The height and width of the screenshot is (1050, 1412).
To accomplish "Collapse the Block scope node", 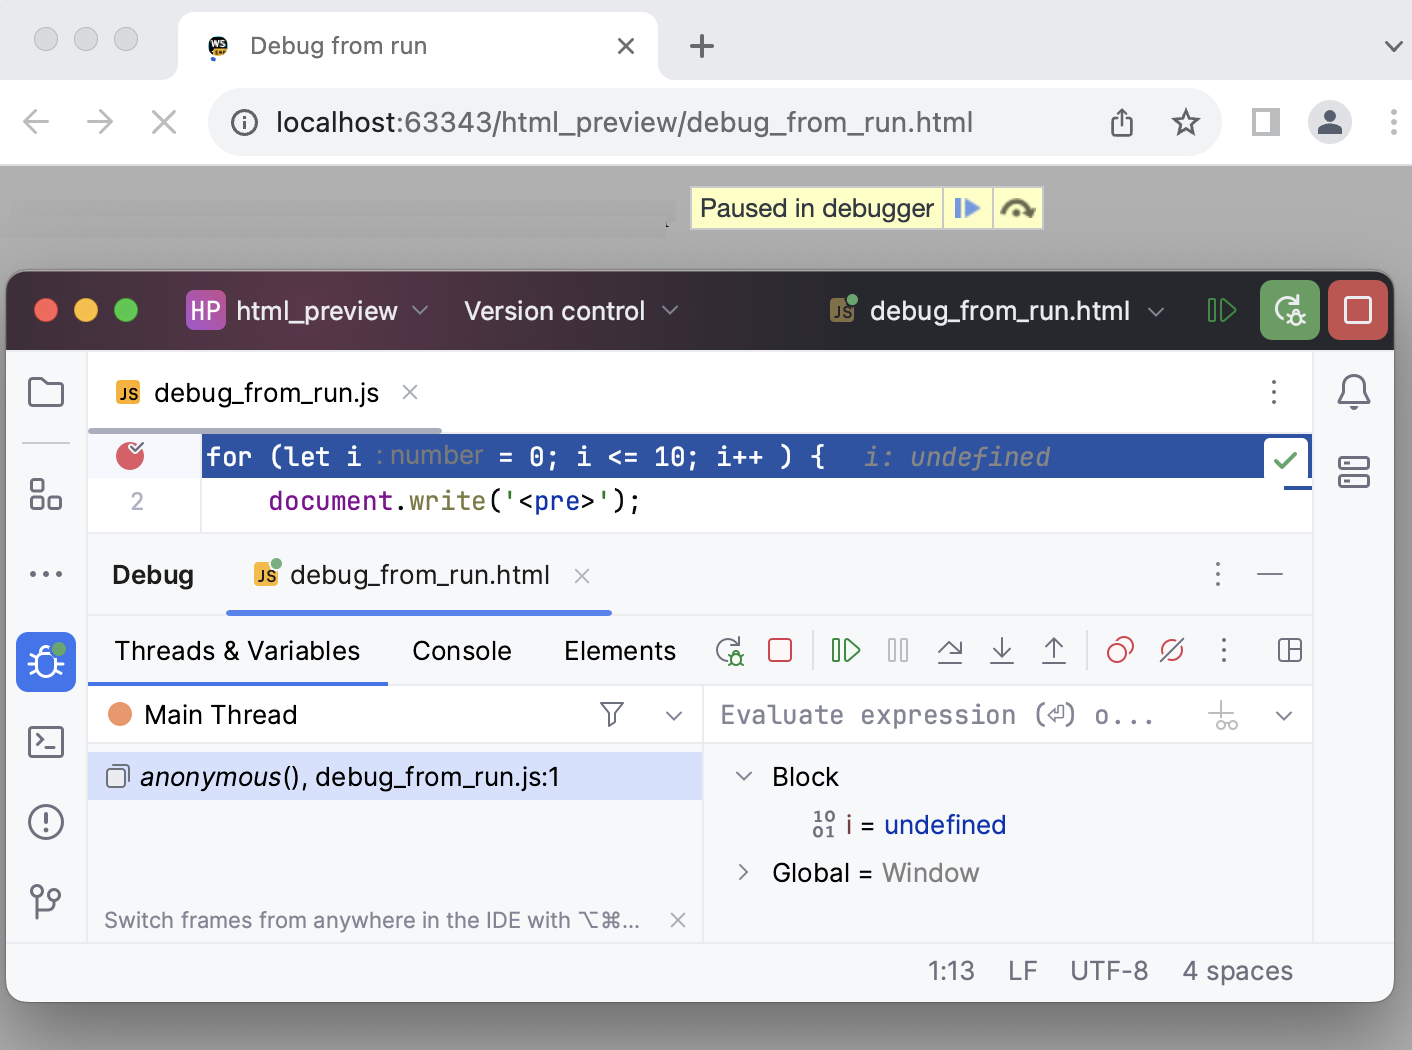I will [742, 776].
